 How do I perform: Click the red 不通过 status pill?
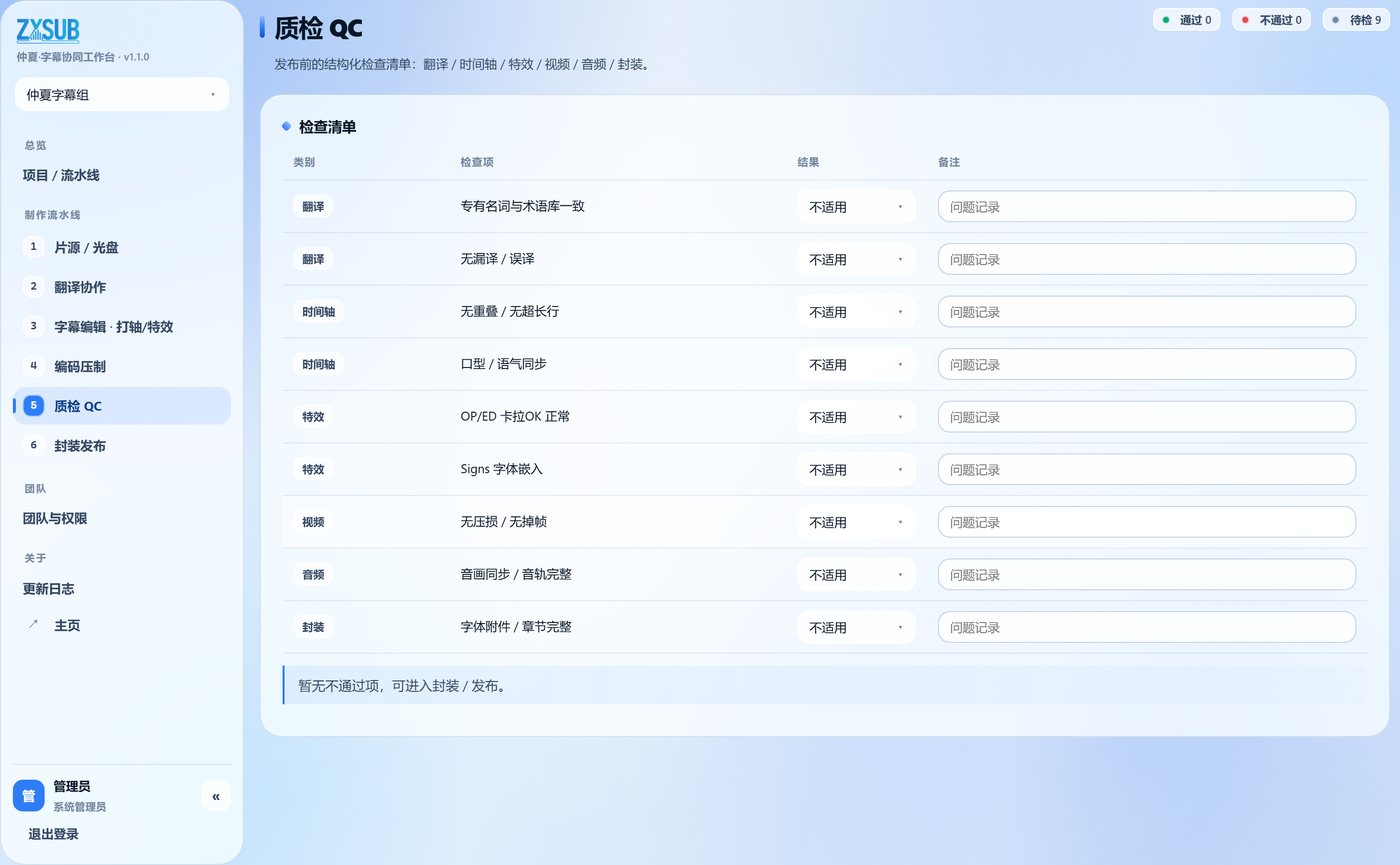tap(1272, 20)
